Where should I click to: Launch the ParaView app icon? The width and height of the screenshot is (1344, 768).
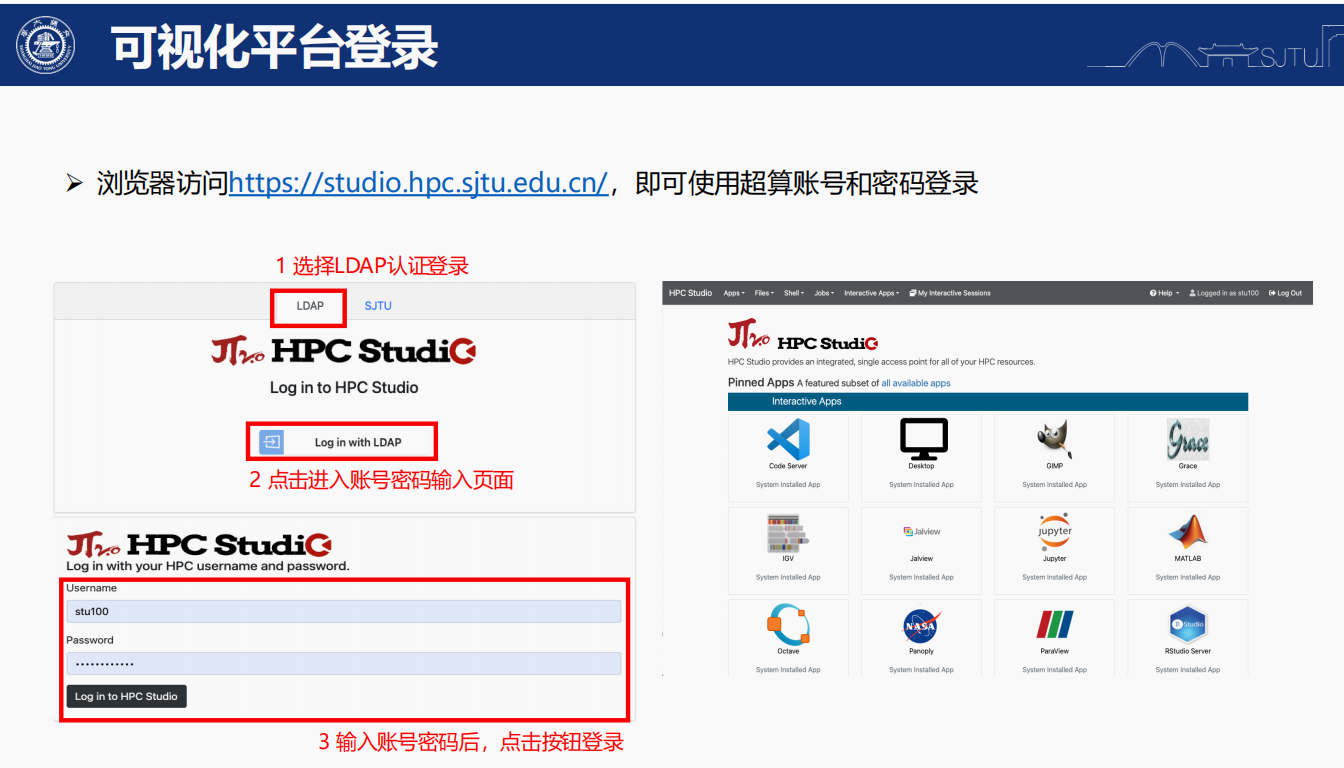1054,625
